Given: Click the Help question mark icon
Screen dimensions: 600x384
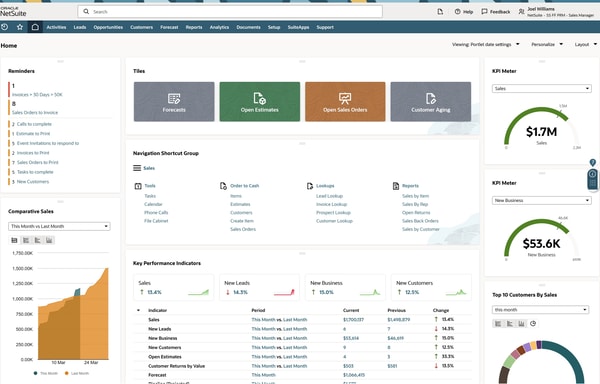Looking at the screenshot, I should click(457, 12).
